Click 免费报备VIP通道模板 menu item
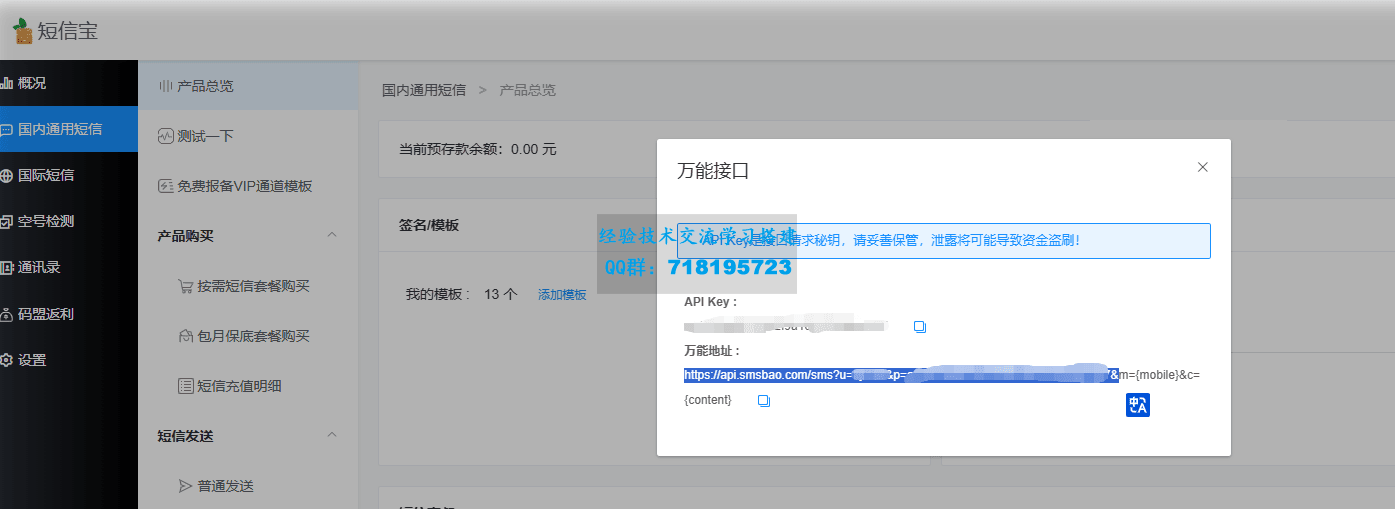 pyautogui.click(x=244, y=186)
